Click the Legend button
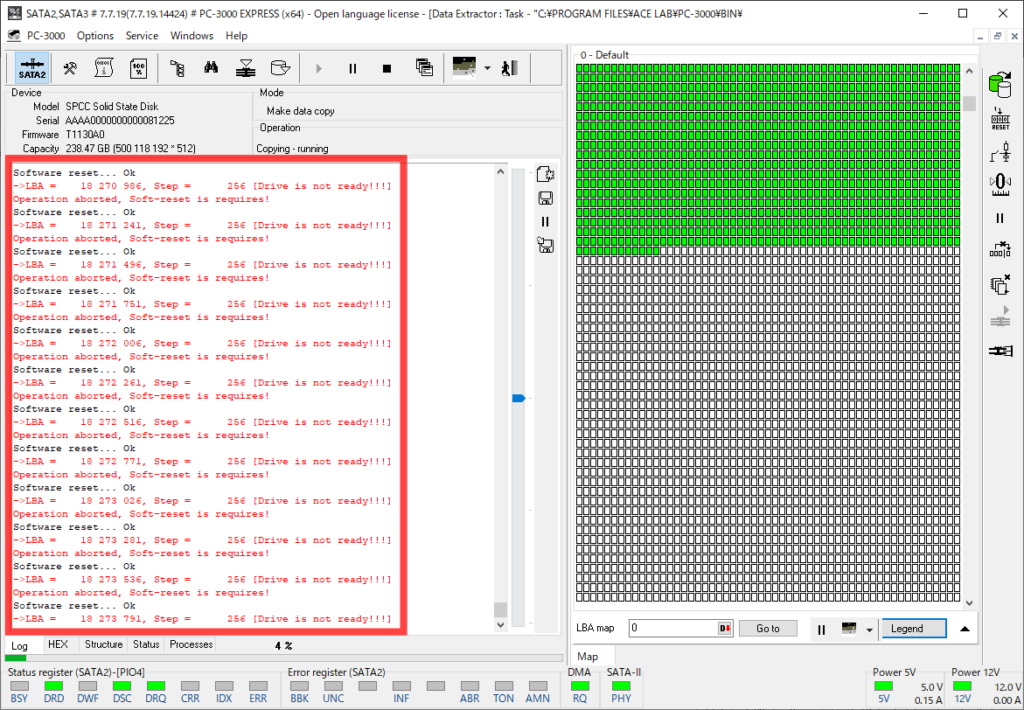 (914, 628)
